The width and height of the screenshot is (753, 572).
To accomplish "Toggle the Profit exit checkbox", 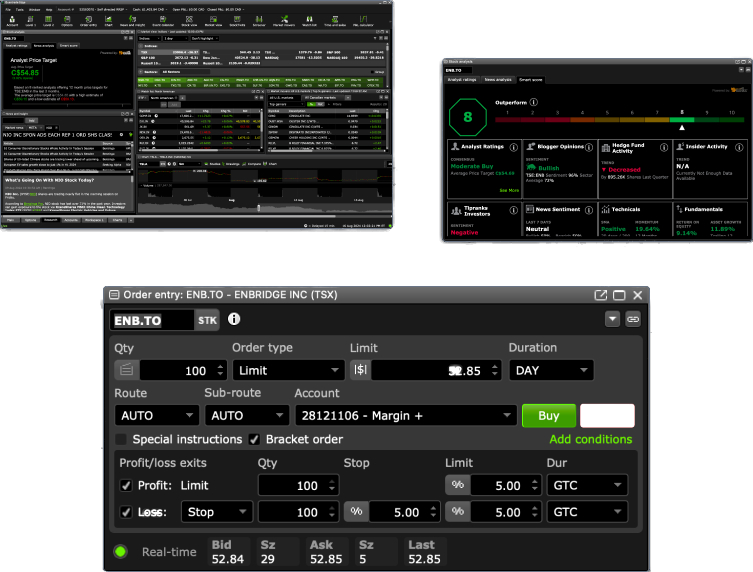I will (x=125, y=485).
